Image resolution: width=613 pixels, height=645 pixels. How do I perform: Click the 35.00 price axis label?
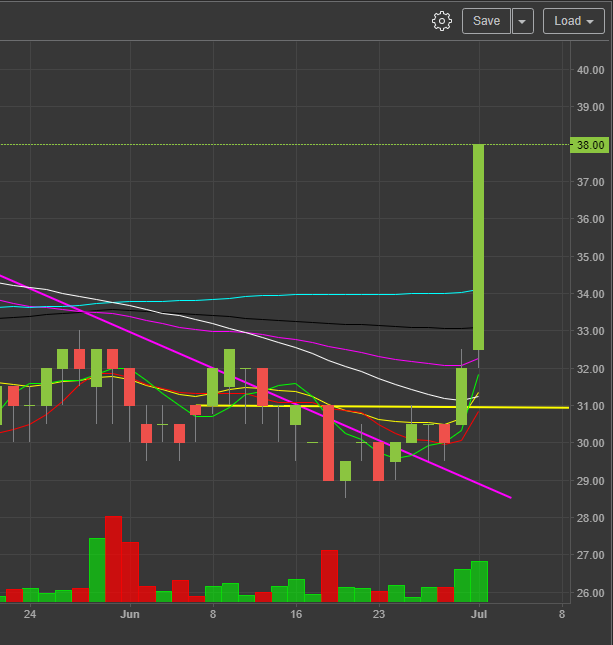(x=590, y=257)
